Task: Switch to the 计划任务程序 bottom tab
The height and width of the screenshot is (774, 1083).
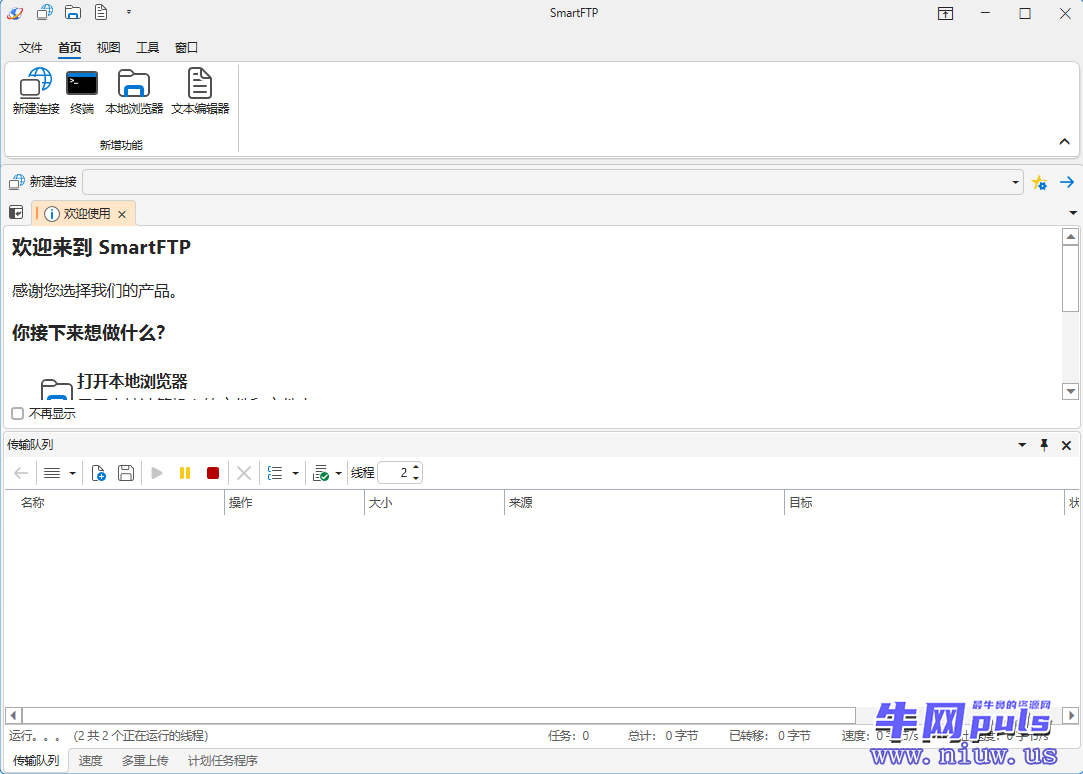Action: click(222, 760)
